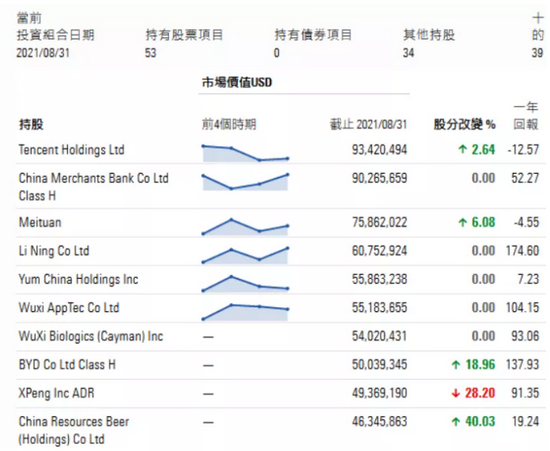Screen dimensions: 550x451
Task: Click the Li Ning sparkline chart
Action: (x=245, y=255)
